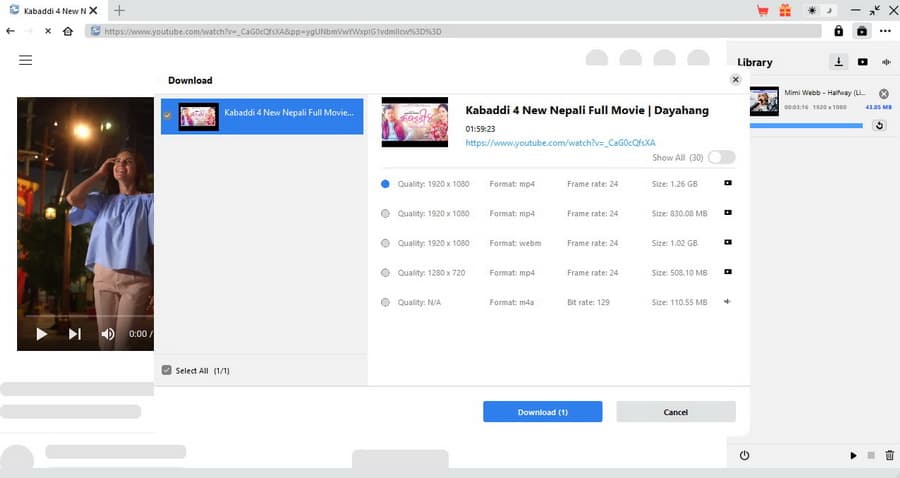Viewport: 900px width, 478px height.
Task: Open the hamburger menu on the page
Action: pyautogui.click(x=26, y=60)
